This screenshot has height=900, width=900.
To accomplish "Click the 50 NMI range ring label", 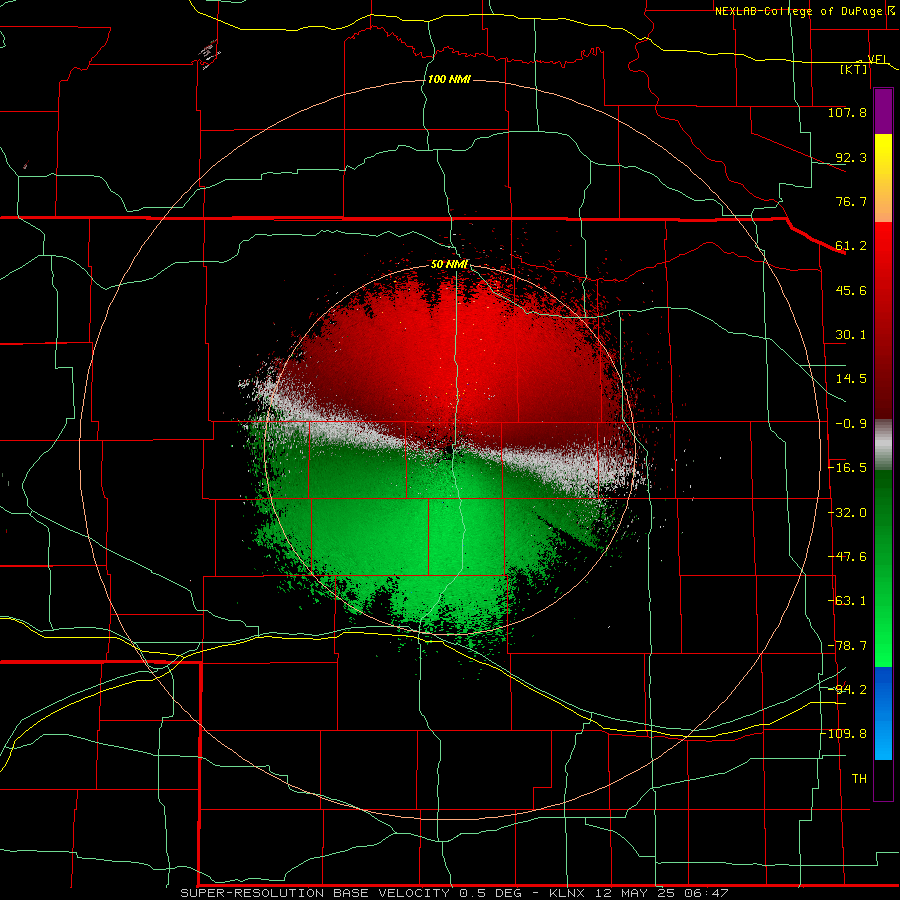I will (x=449, y=265).
